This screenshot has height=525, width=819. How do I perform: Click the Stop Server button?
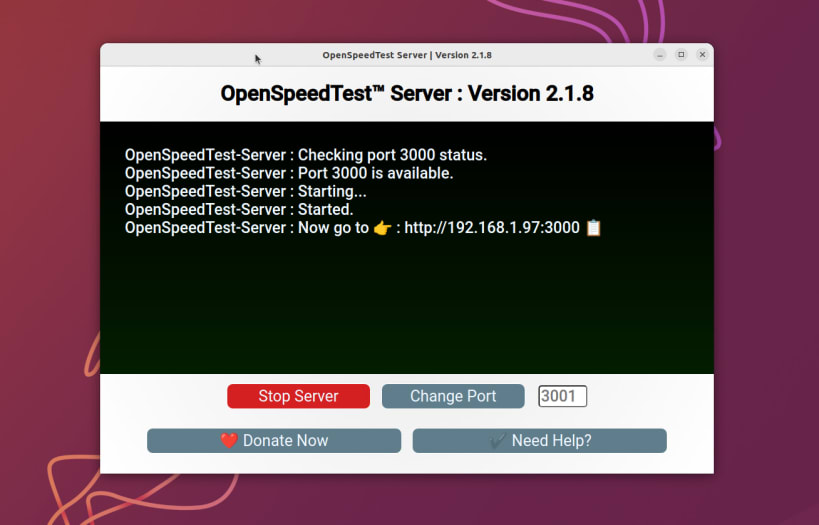298,396
